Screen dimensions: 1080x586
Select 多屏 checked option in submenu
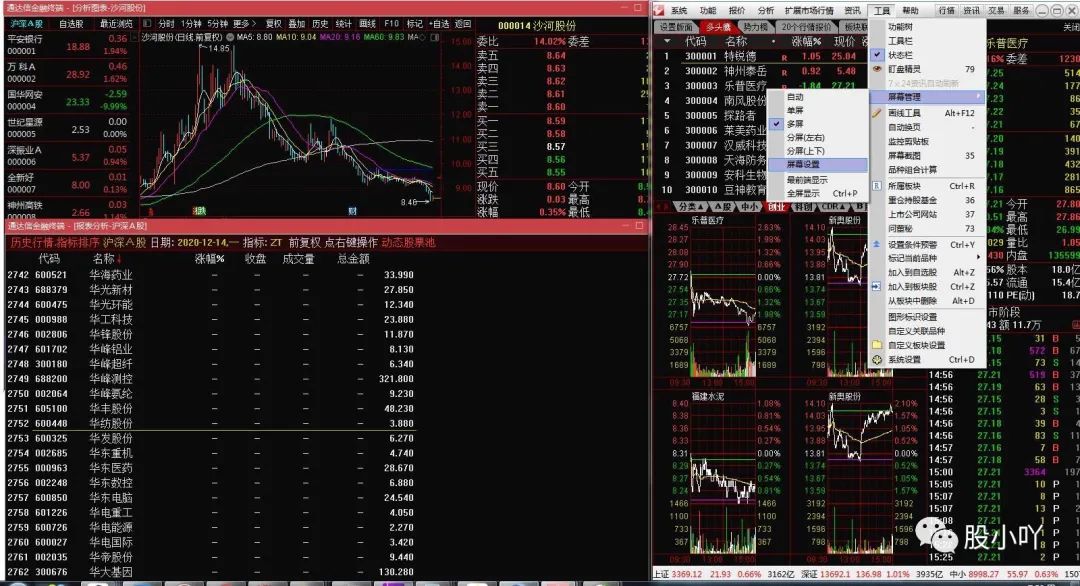coord(816,124)
